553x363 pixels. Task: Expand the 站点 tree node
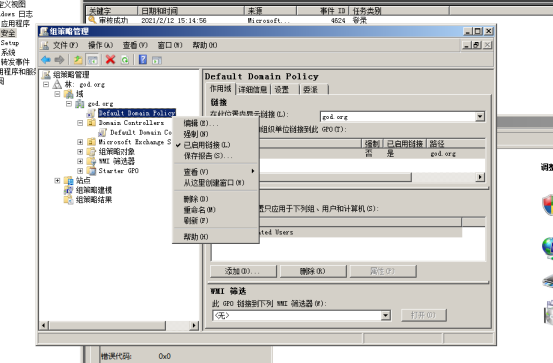tap(57, 181)
